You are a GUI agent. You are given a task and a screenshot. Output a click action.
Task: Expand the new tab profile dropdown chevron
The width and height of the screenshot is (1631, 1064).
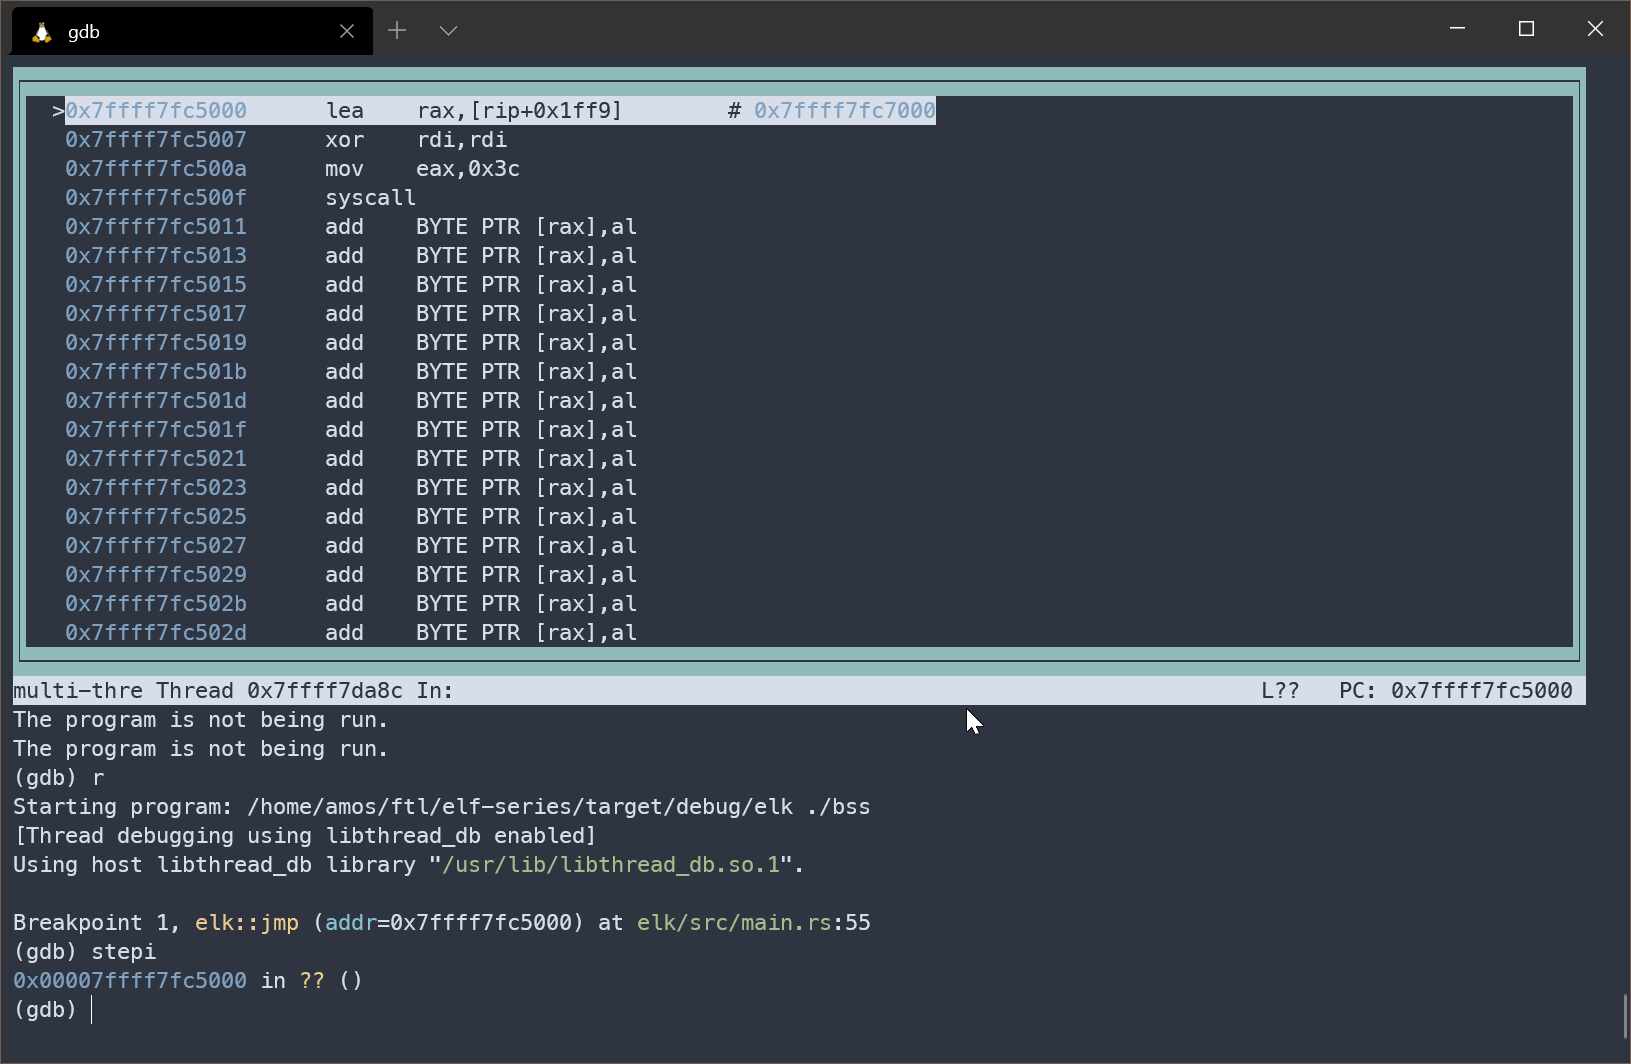click(448, 31)
